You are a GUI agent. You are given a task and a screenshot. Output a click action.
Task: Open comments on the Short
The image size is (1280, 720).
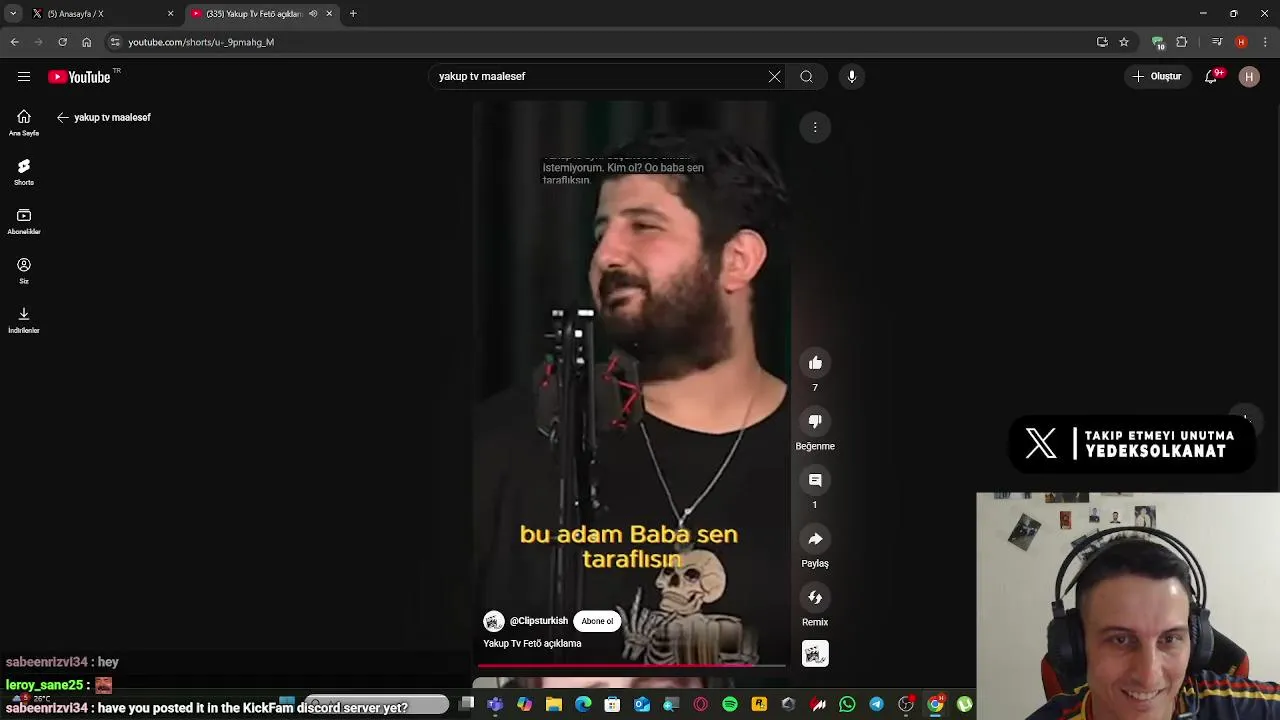(815, 480)
